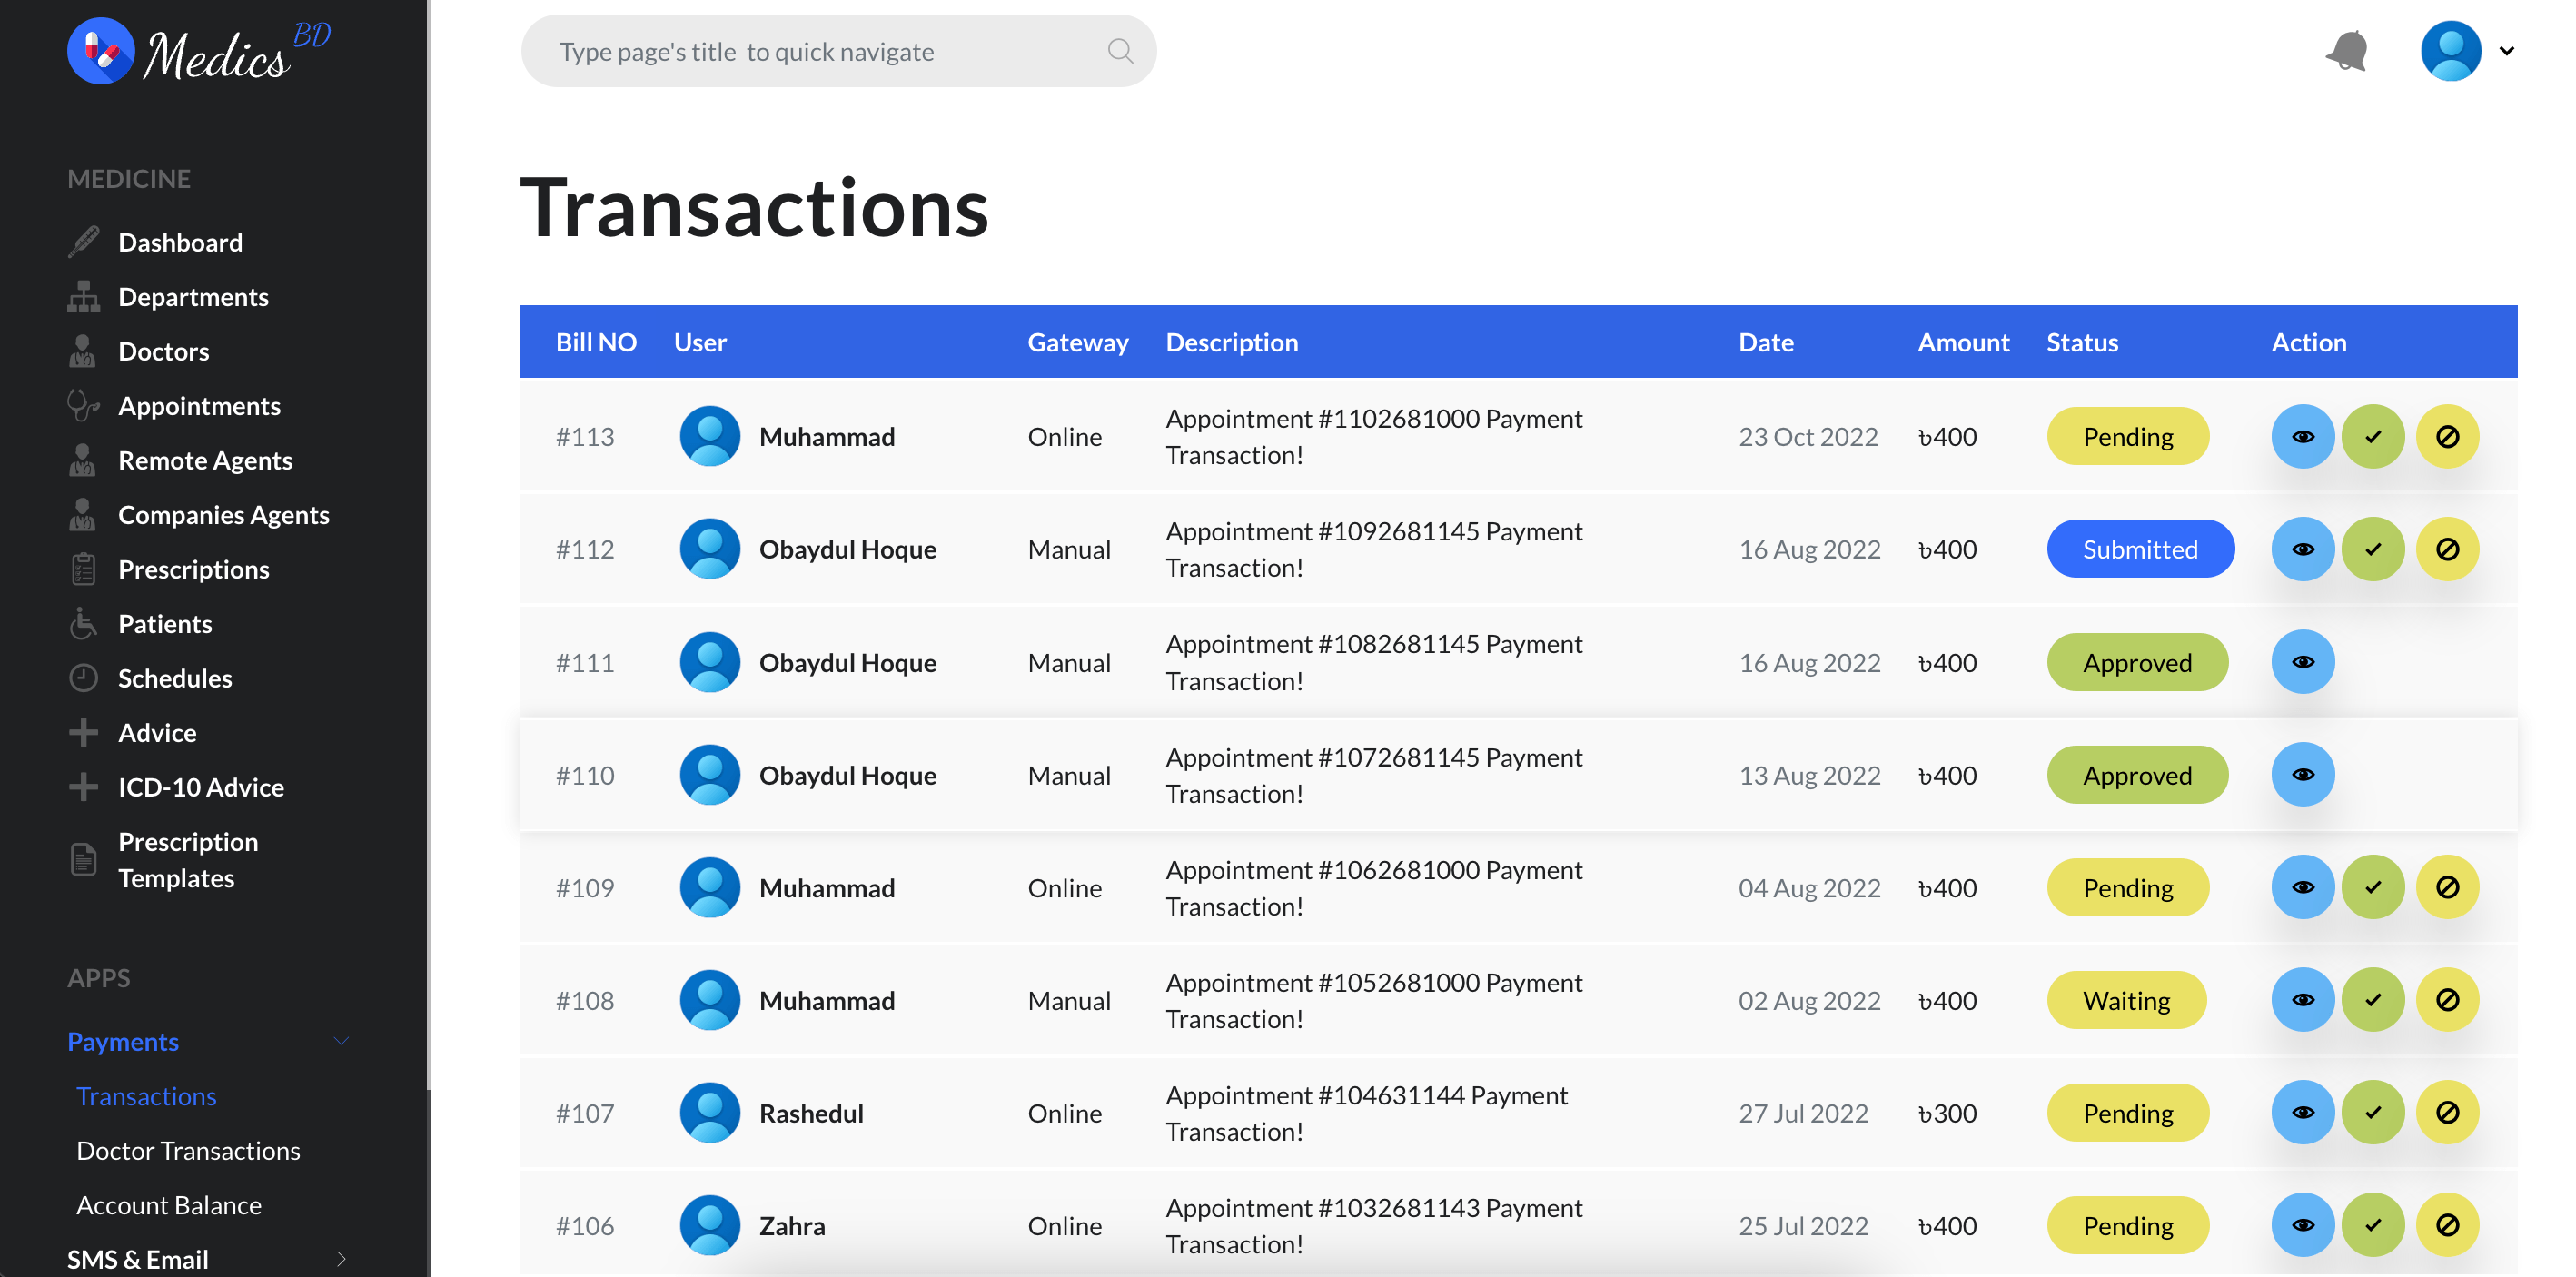Viewport: 2576px width, 1277px height.
Task: Click the Pending status badge for #113
Action: point(2128,437)
